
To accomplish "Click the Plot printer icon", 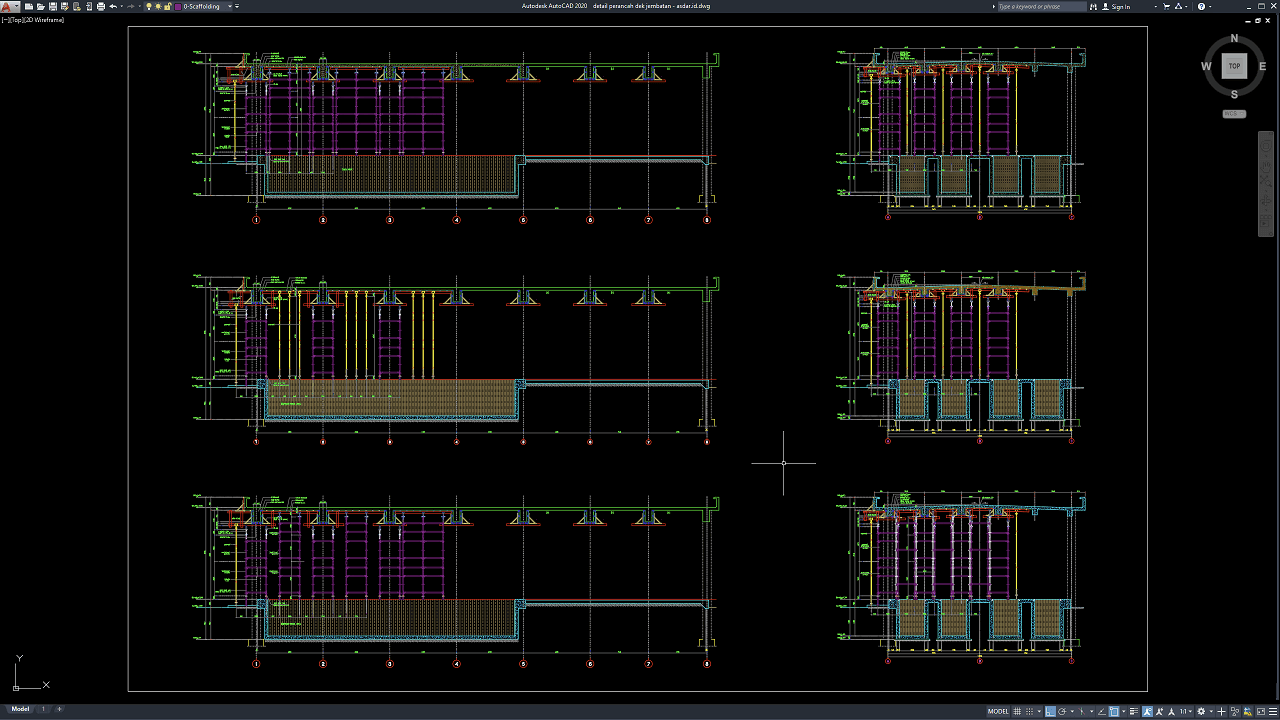I will point(100,6).
